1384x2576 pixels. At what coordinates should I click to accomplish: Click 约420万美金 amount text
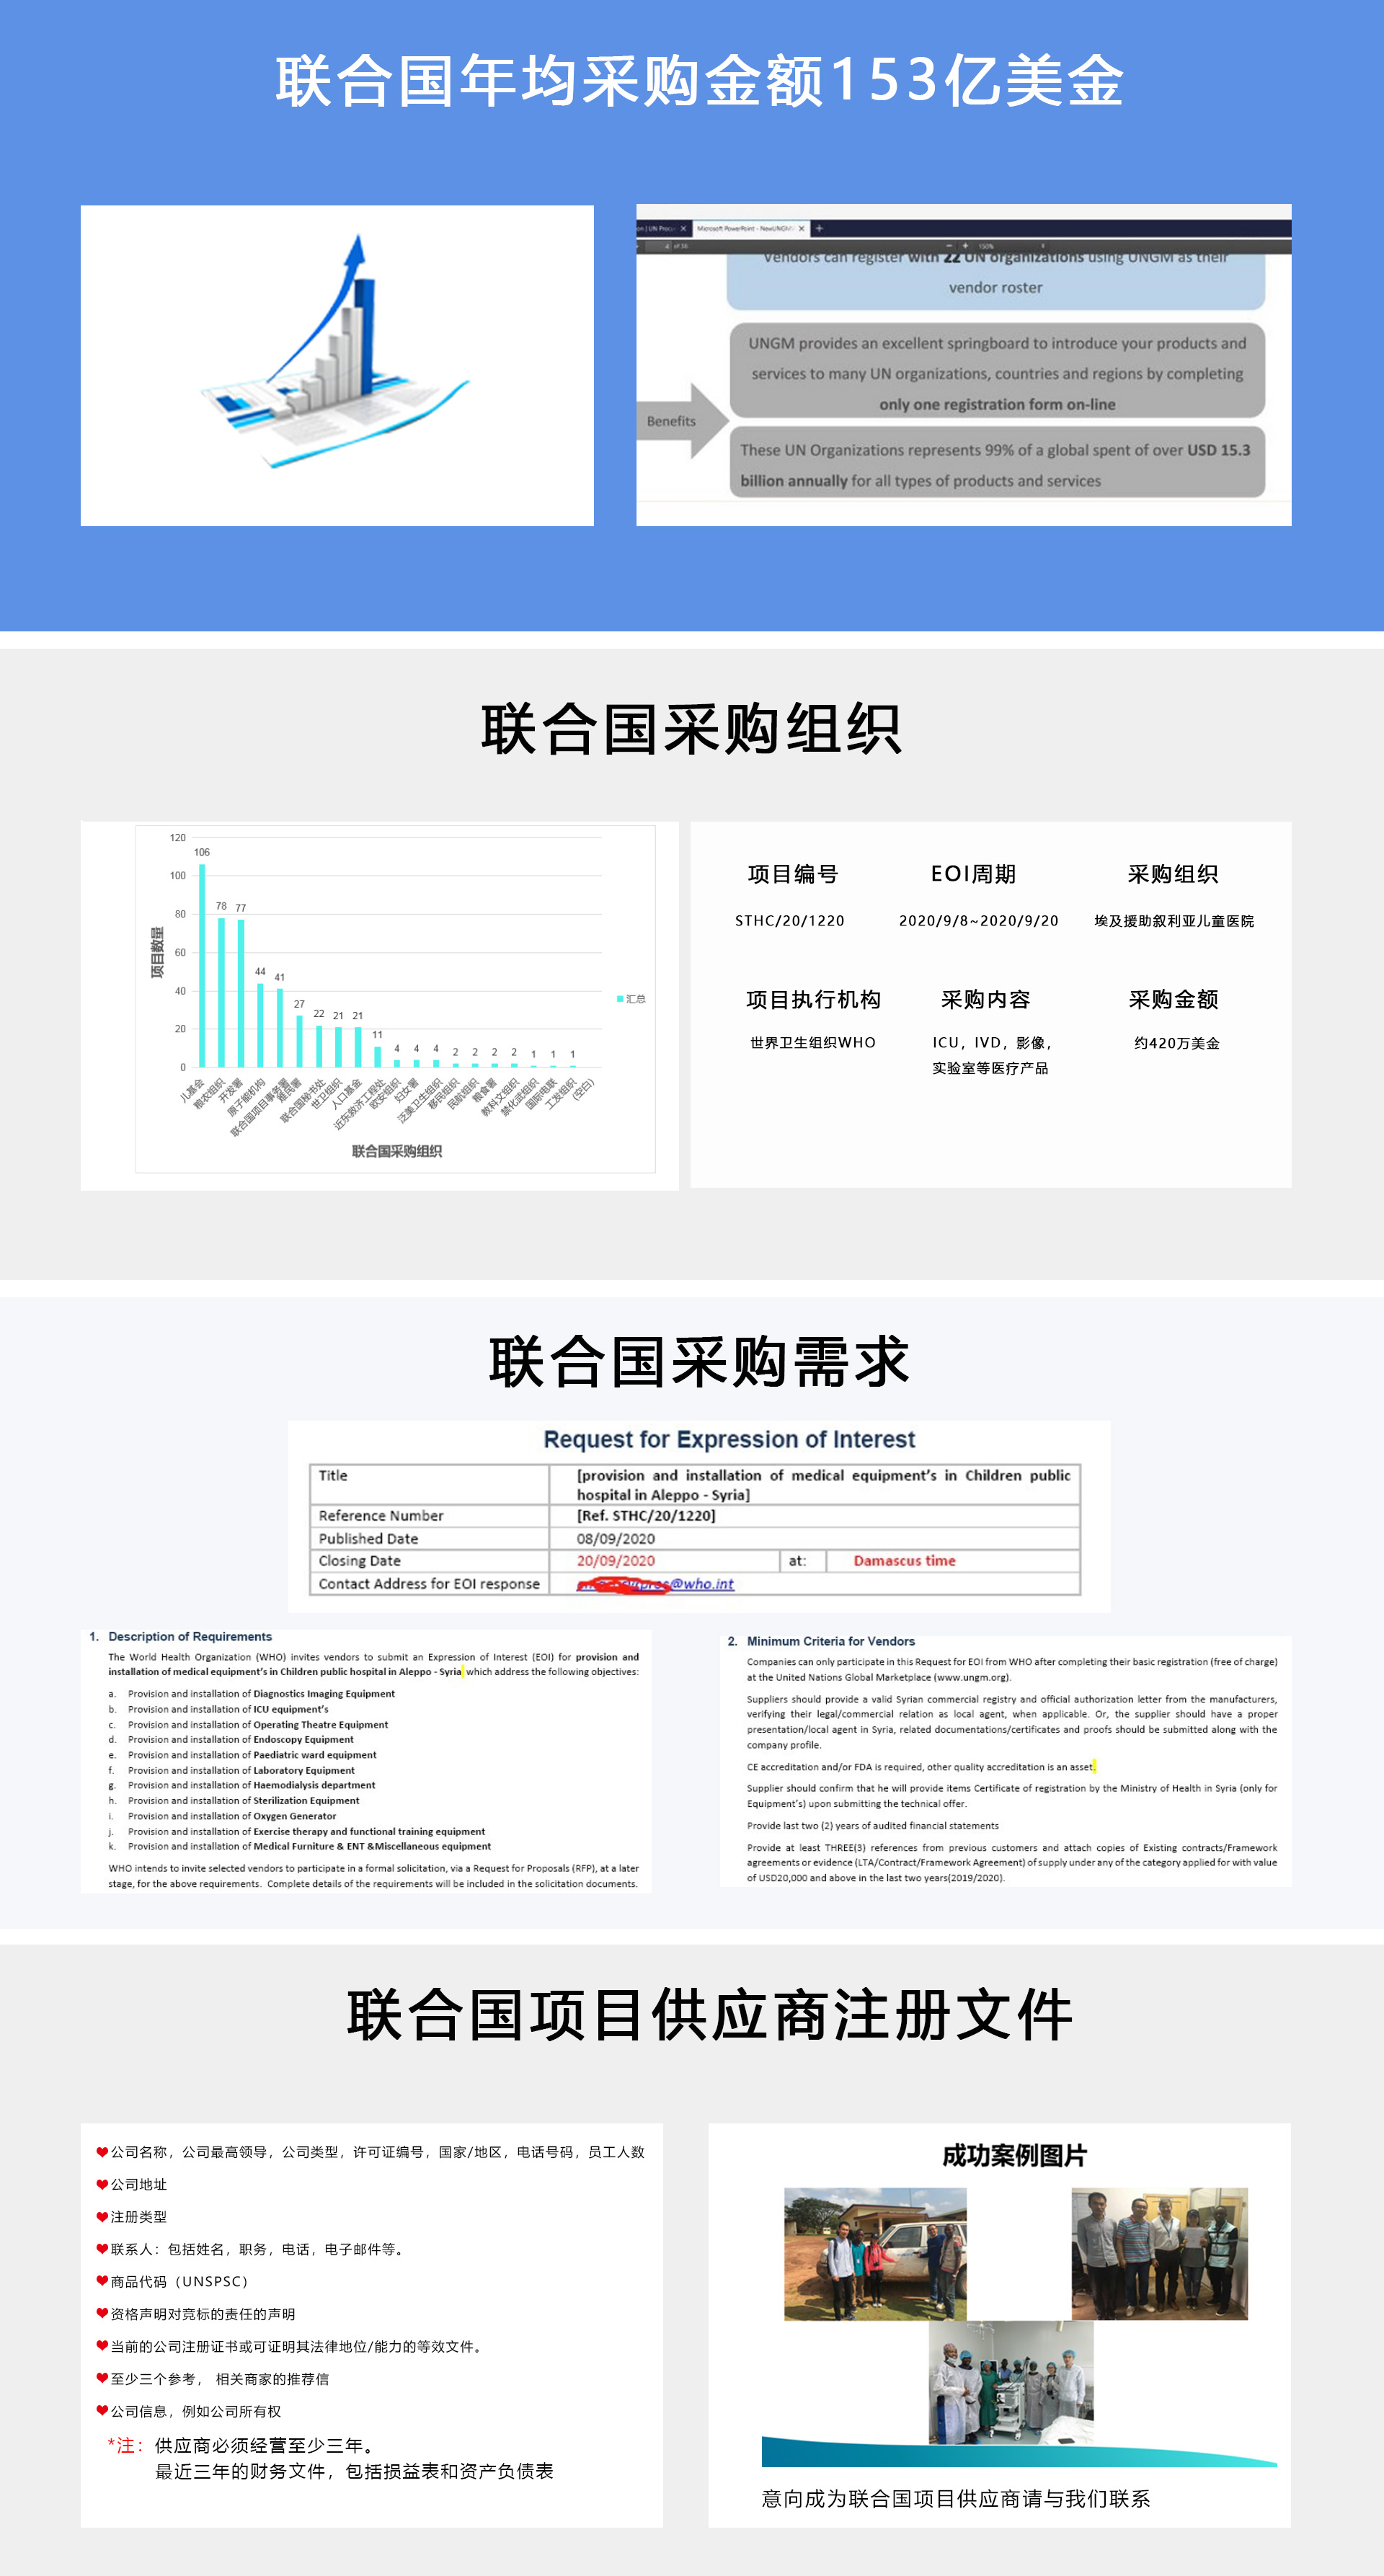(1177, 1043)
